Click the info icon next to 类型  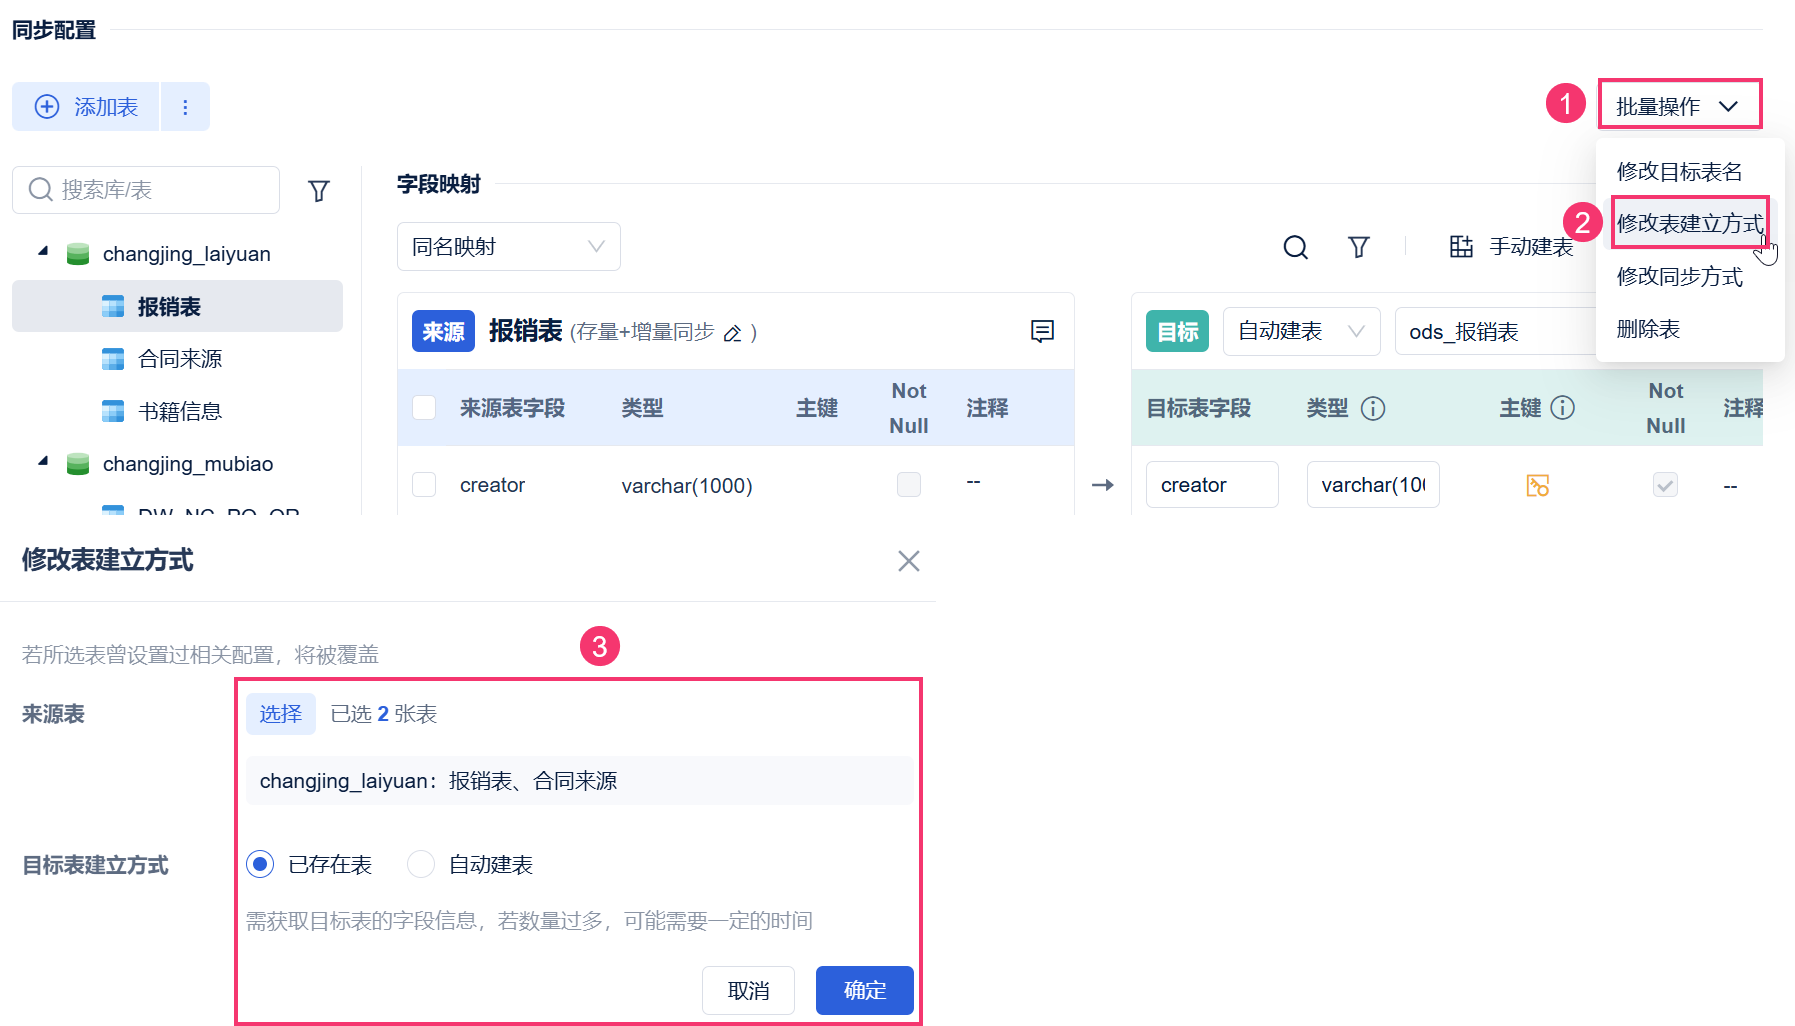point(1373,408)
